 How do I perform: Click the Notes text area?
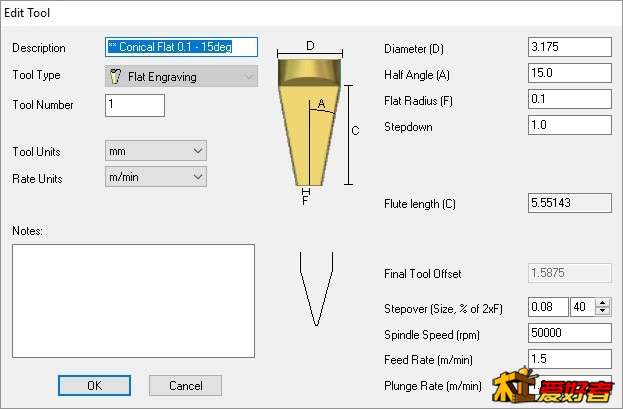(x=133, y=301)
